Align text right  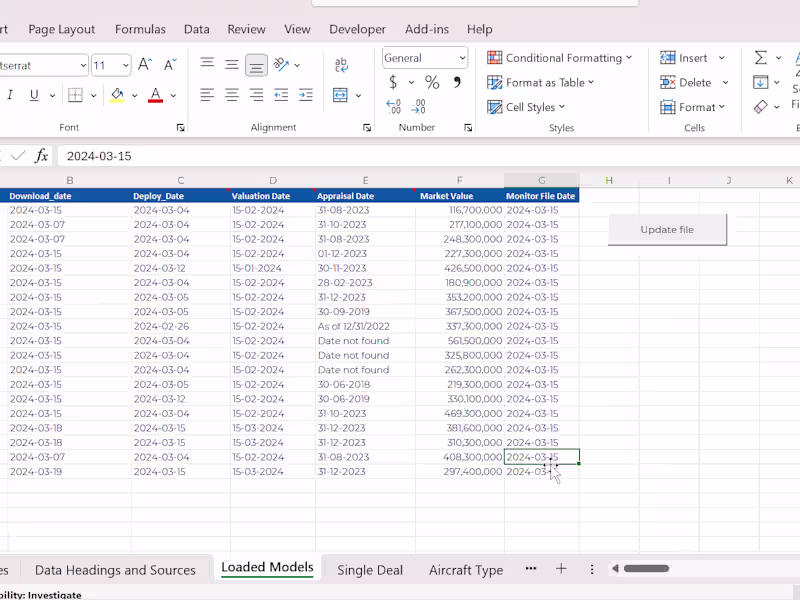[256, 95]
